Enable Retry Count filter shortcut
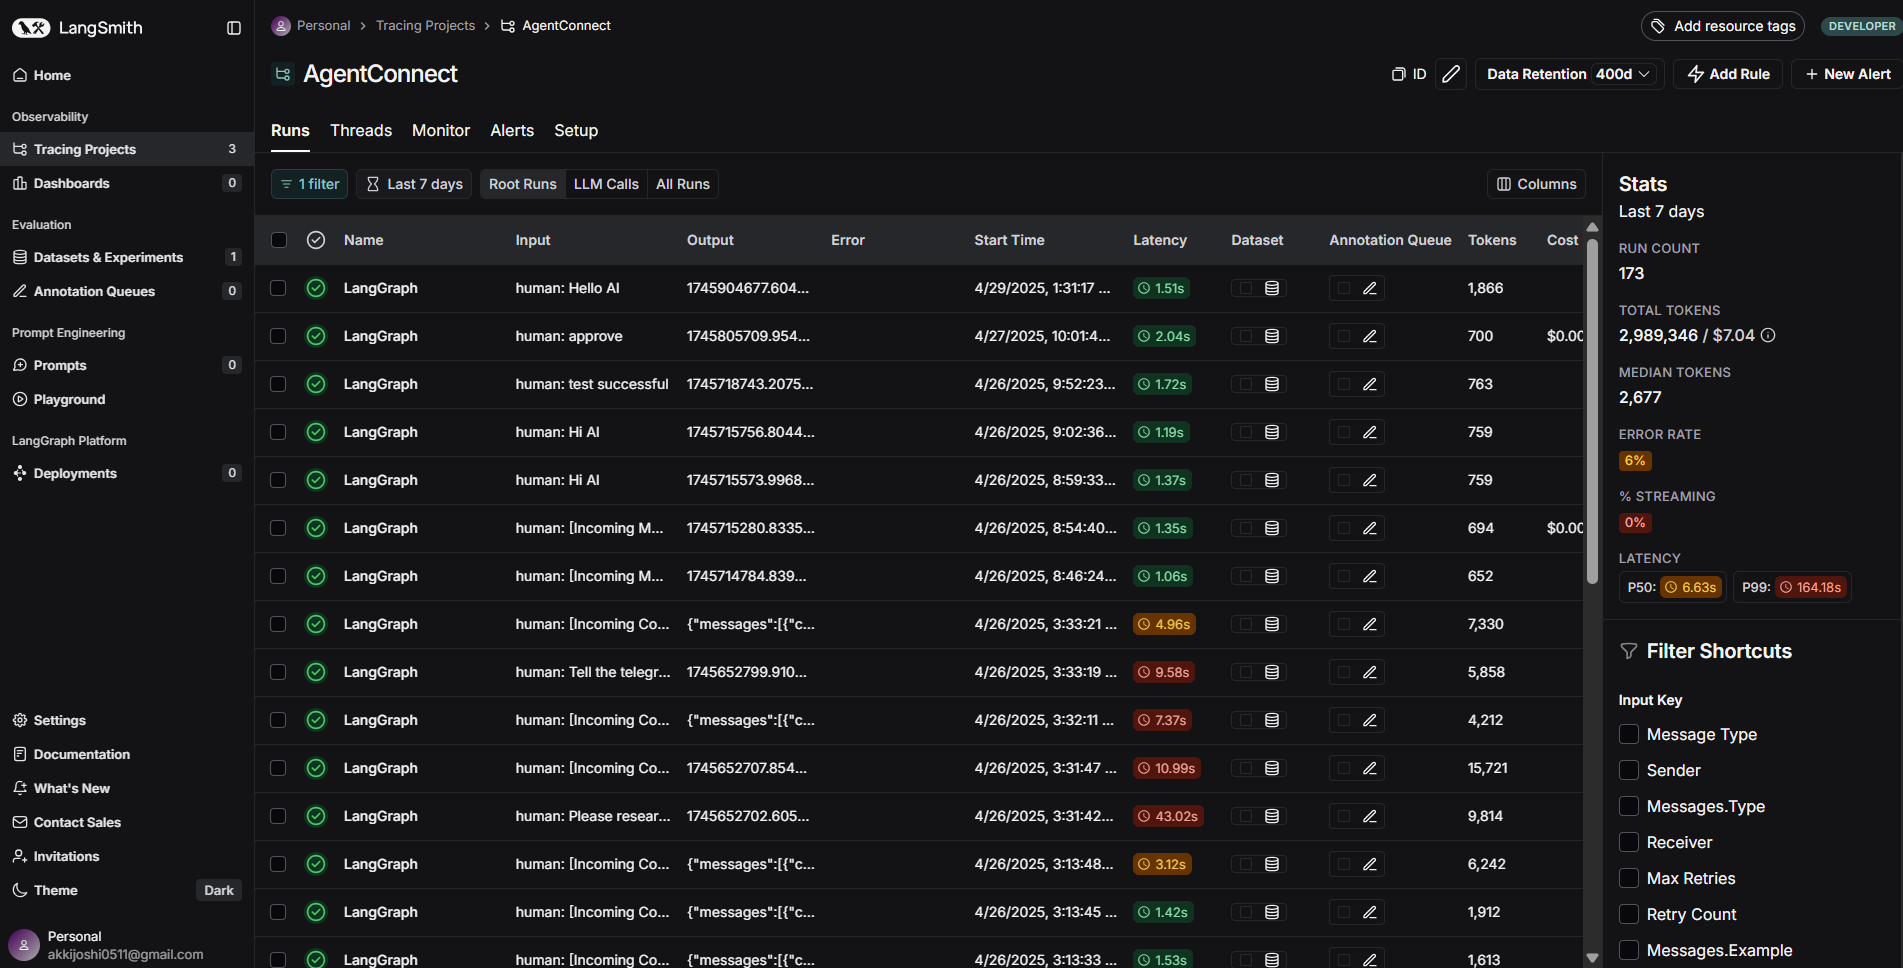This screenshot has height=968, width=1903. point(1629,914)
